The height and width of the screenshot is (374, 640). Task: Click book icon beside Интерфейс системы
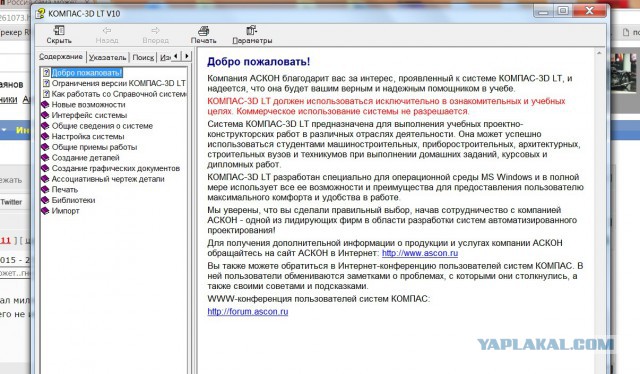tap(45, 115)
